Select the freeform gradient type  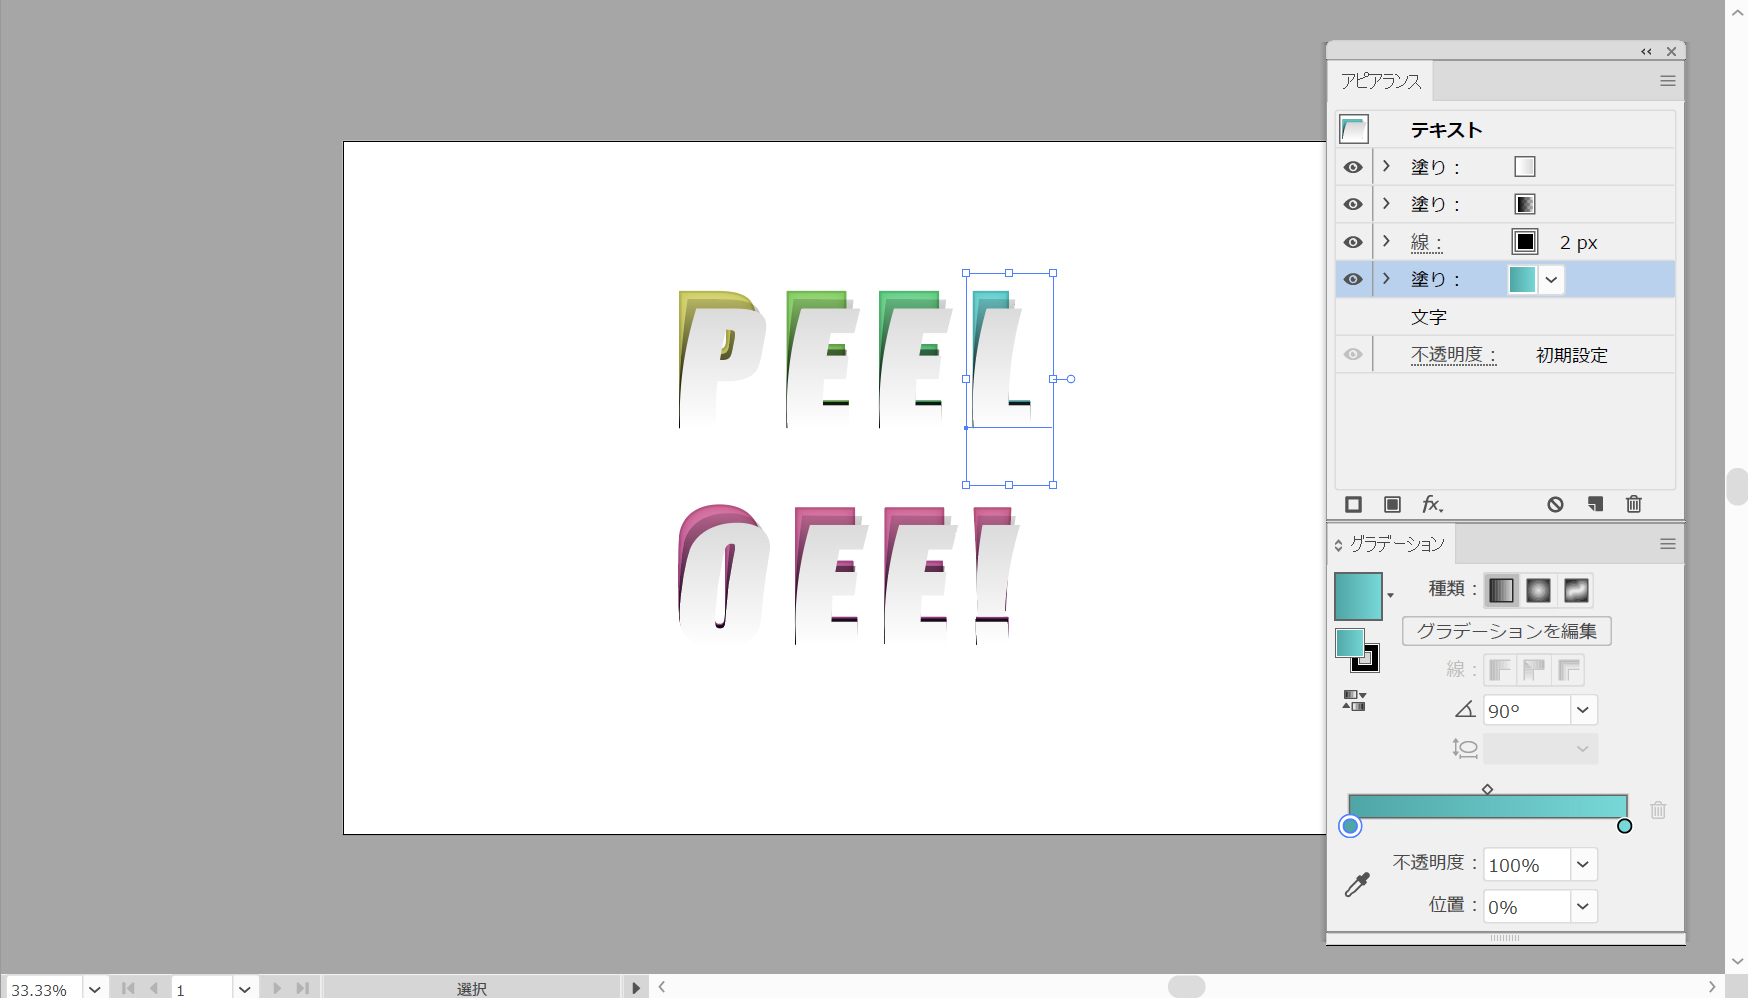point(1576,591)
